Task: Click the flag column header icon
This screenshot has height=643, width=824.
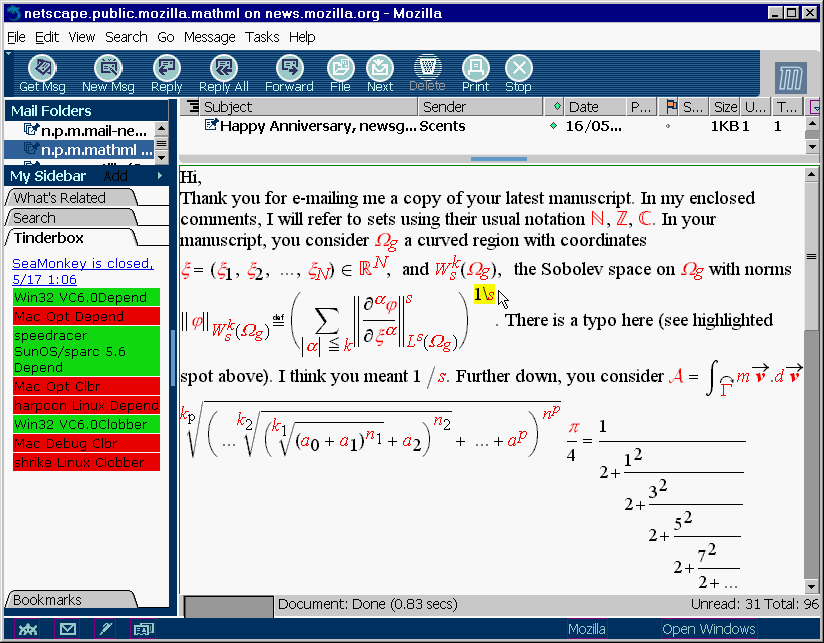Action: 671,107
